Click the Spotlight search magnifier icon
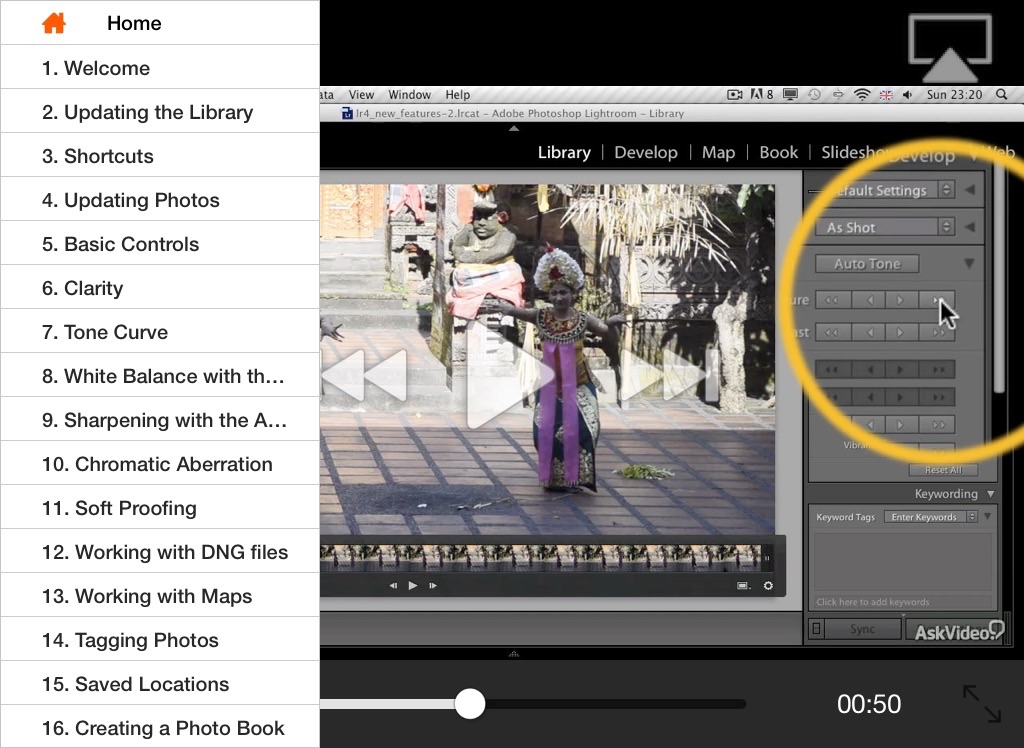The image size is (1024, 748). click(x=1001, y=95)
